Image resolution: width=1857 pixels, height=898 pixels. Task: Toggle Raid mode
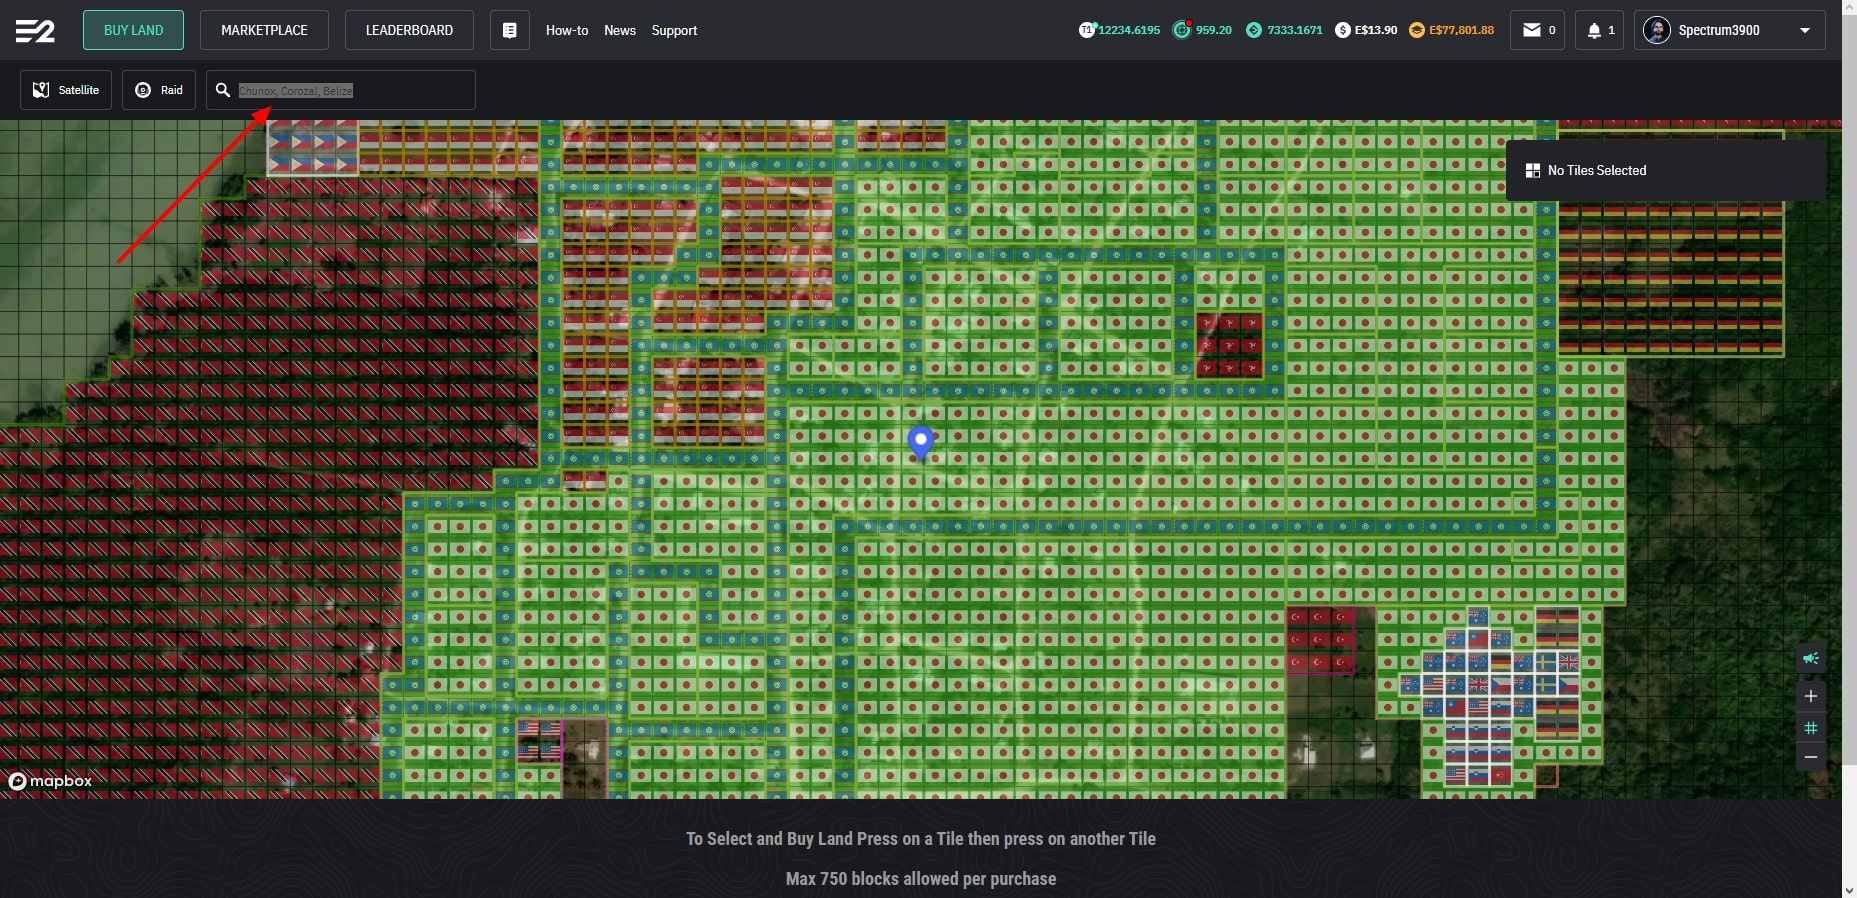tap(159, 90)
